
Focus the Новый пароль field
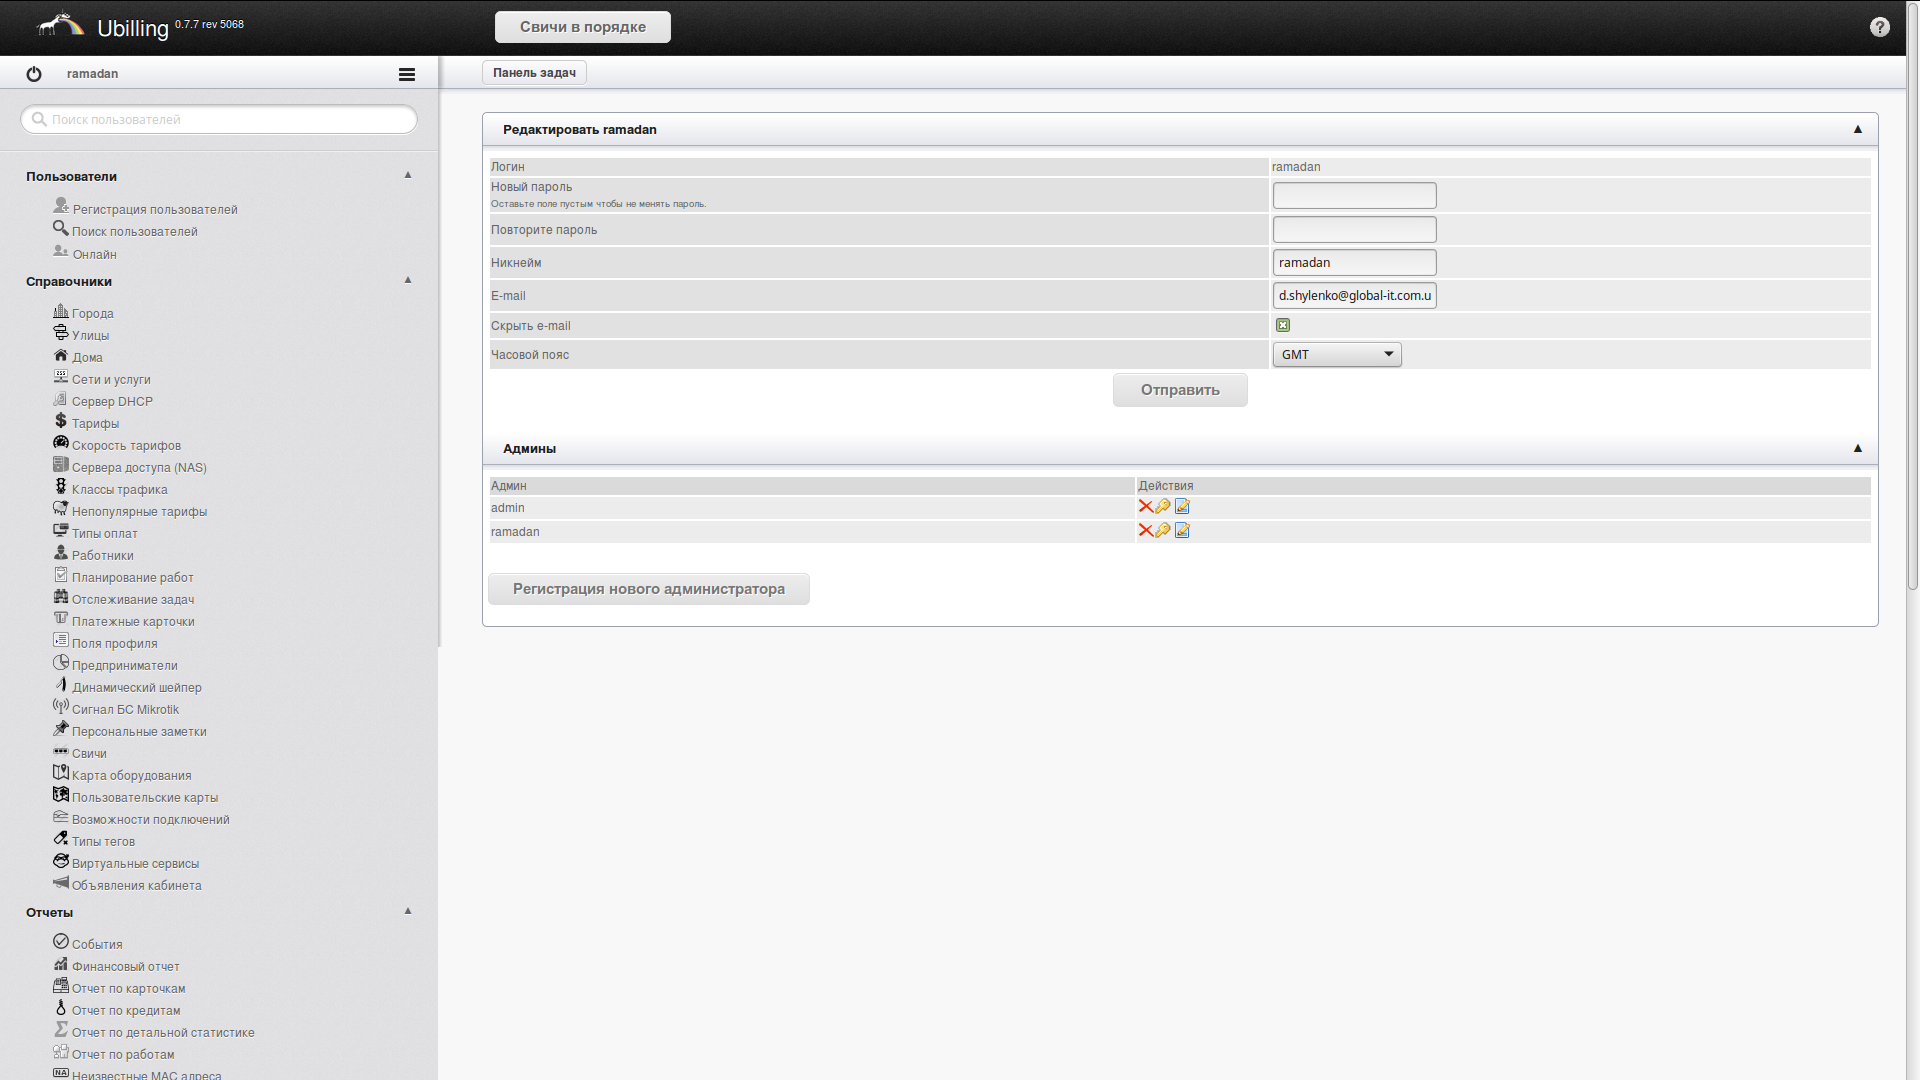(1355, 196)
